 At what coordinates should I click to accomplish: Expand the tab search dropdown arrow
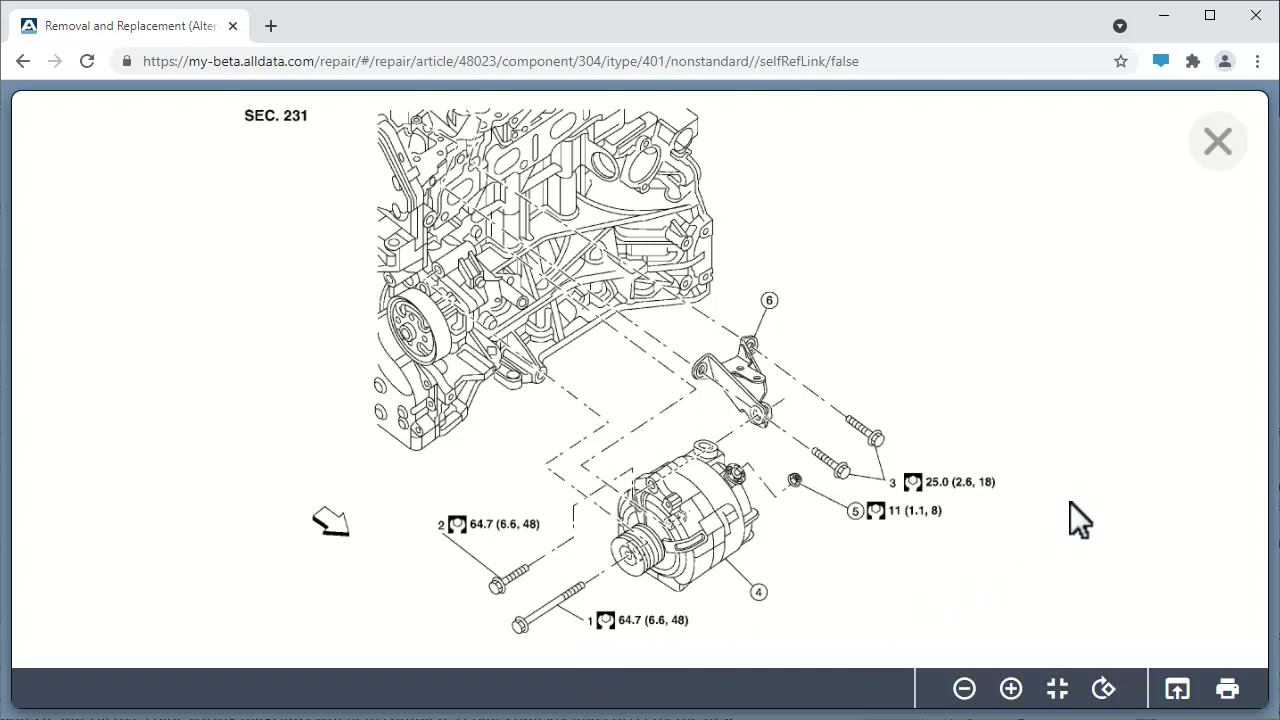point(1120,26)
